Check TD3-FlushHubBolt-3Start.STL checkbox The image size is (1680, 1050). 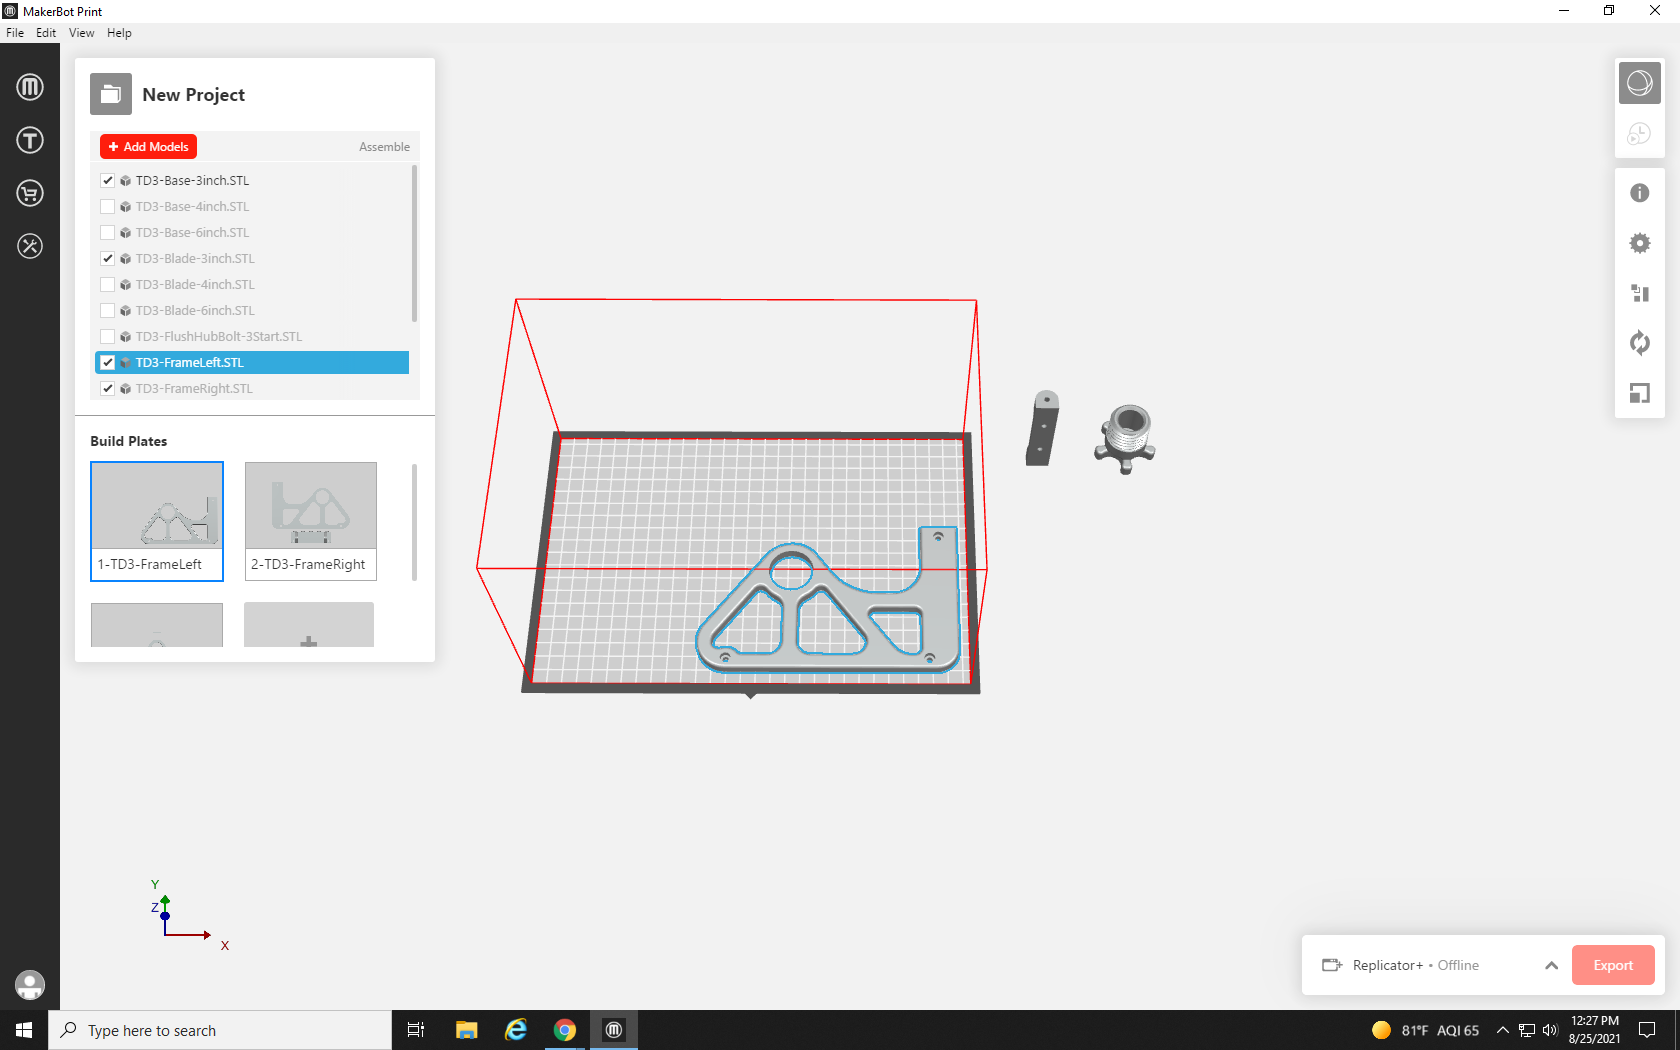tap(108, 337)
